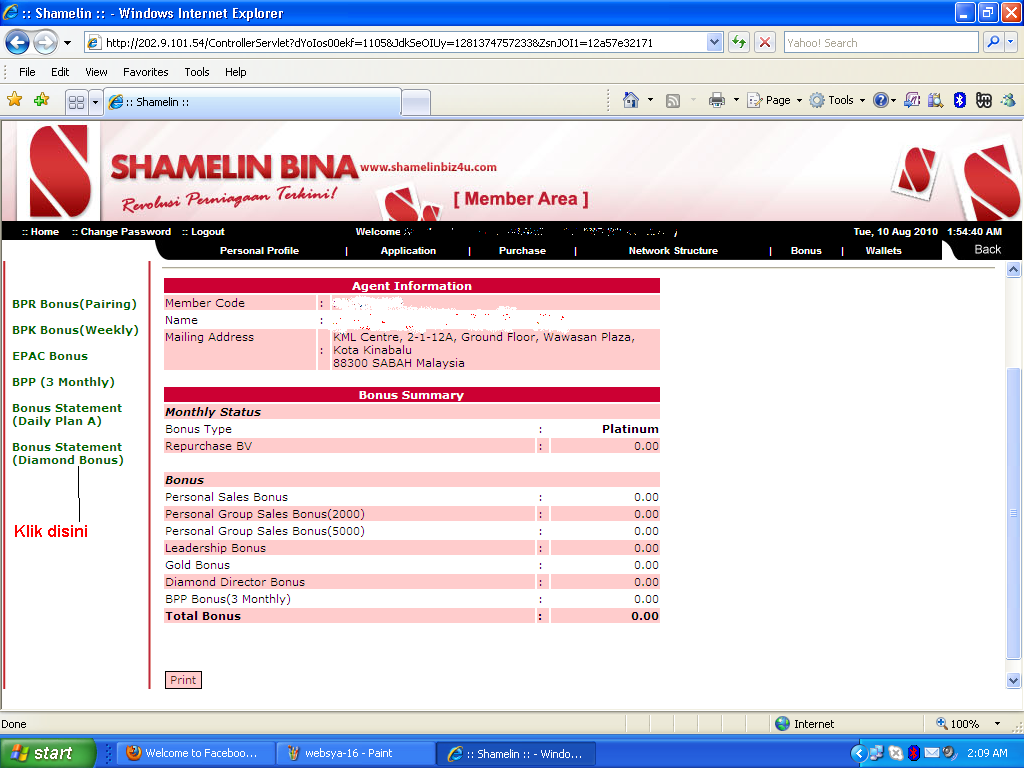Open the tab list dropdown arrow
1024x768 pixels.
tap(95, 102)
